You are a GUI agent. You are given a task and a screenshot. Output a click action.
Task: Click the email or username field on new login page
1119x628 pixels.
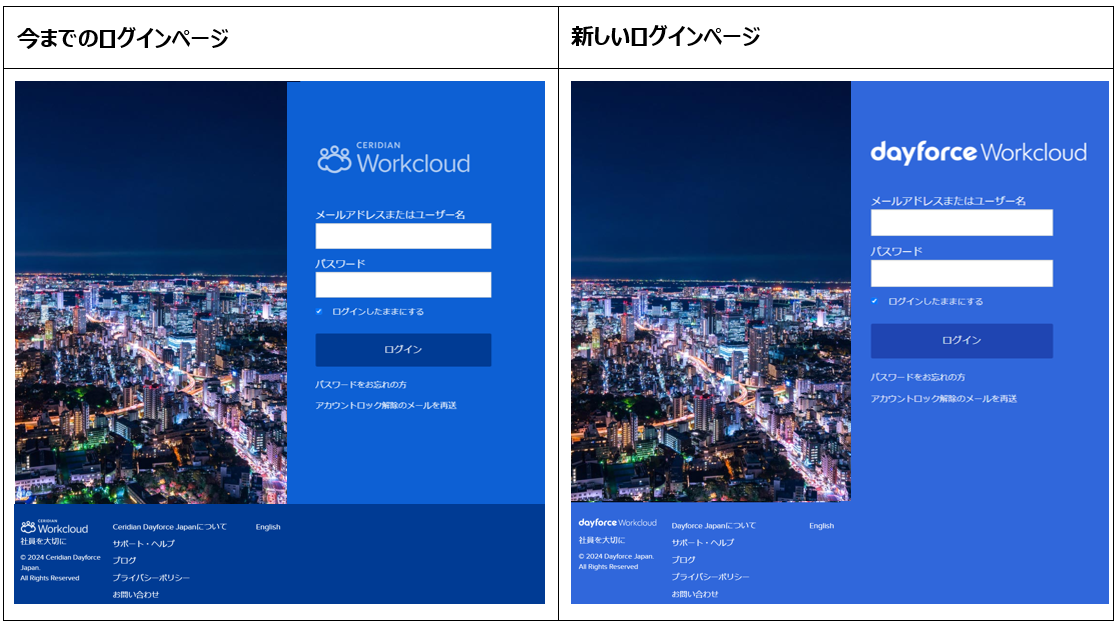pos(961,223)
